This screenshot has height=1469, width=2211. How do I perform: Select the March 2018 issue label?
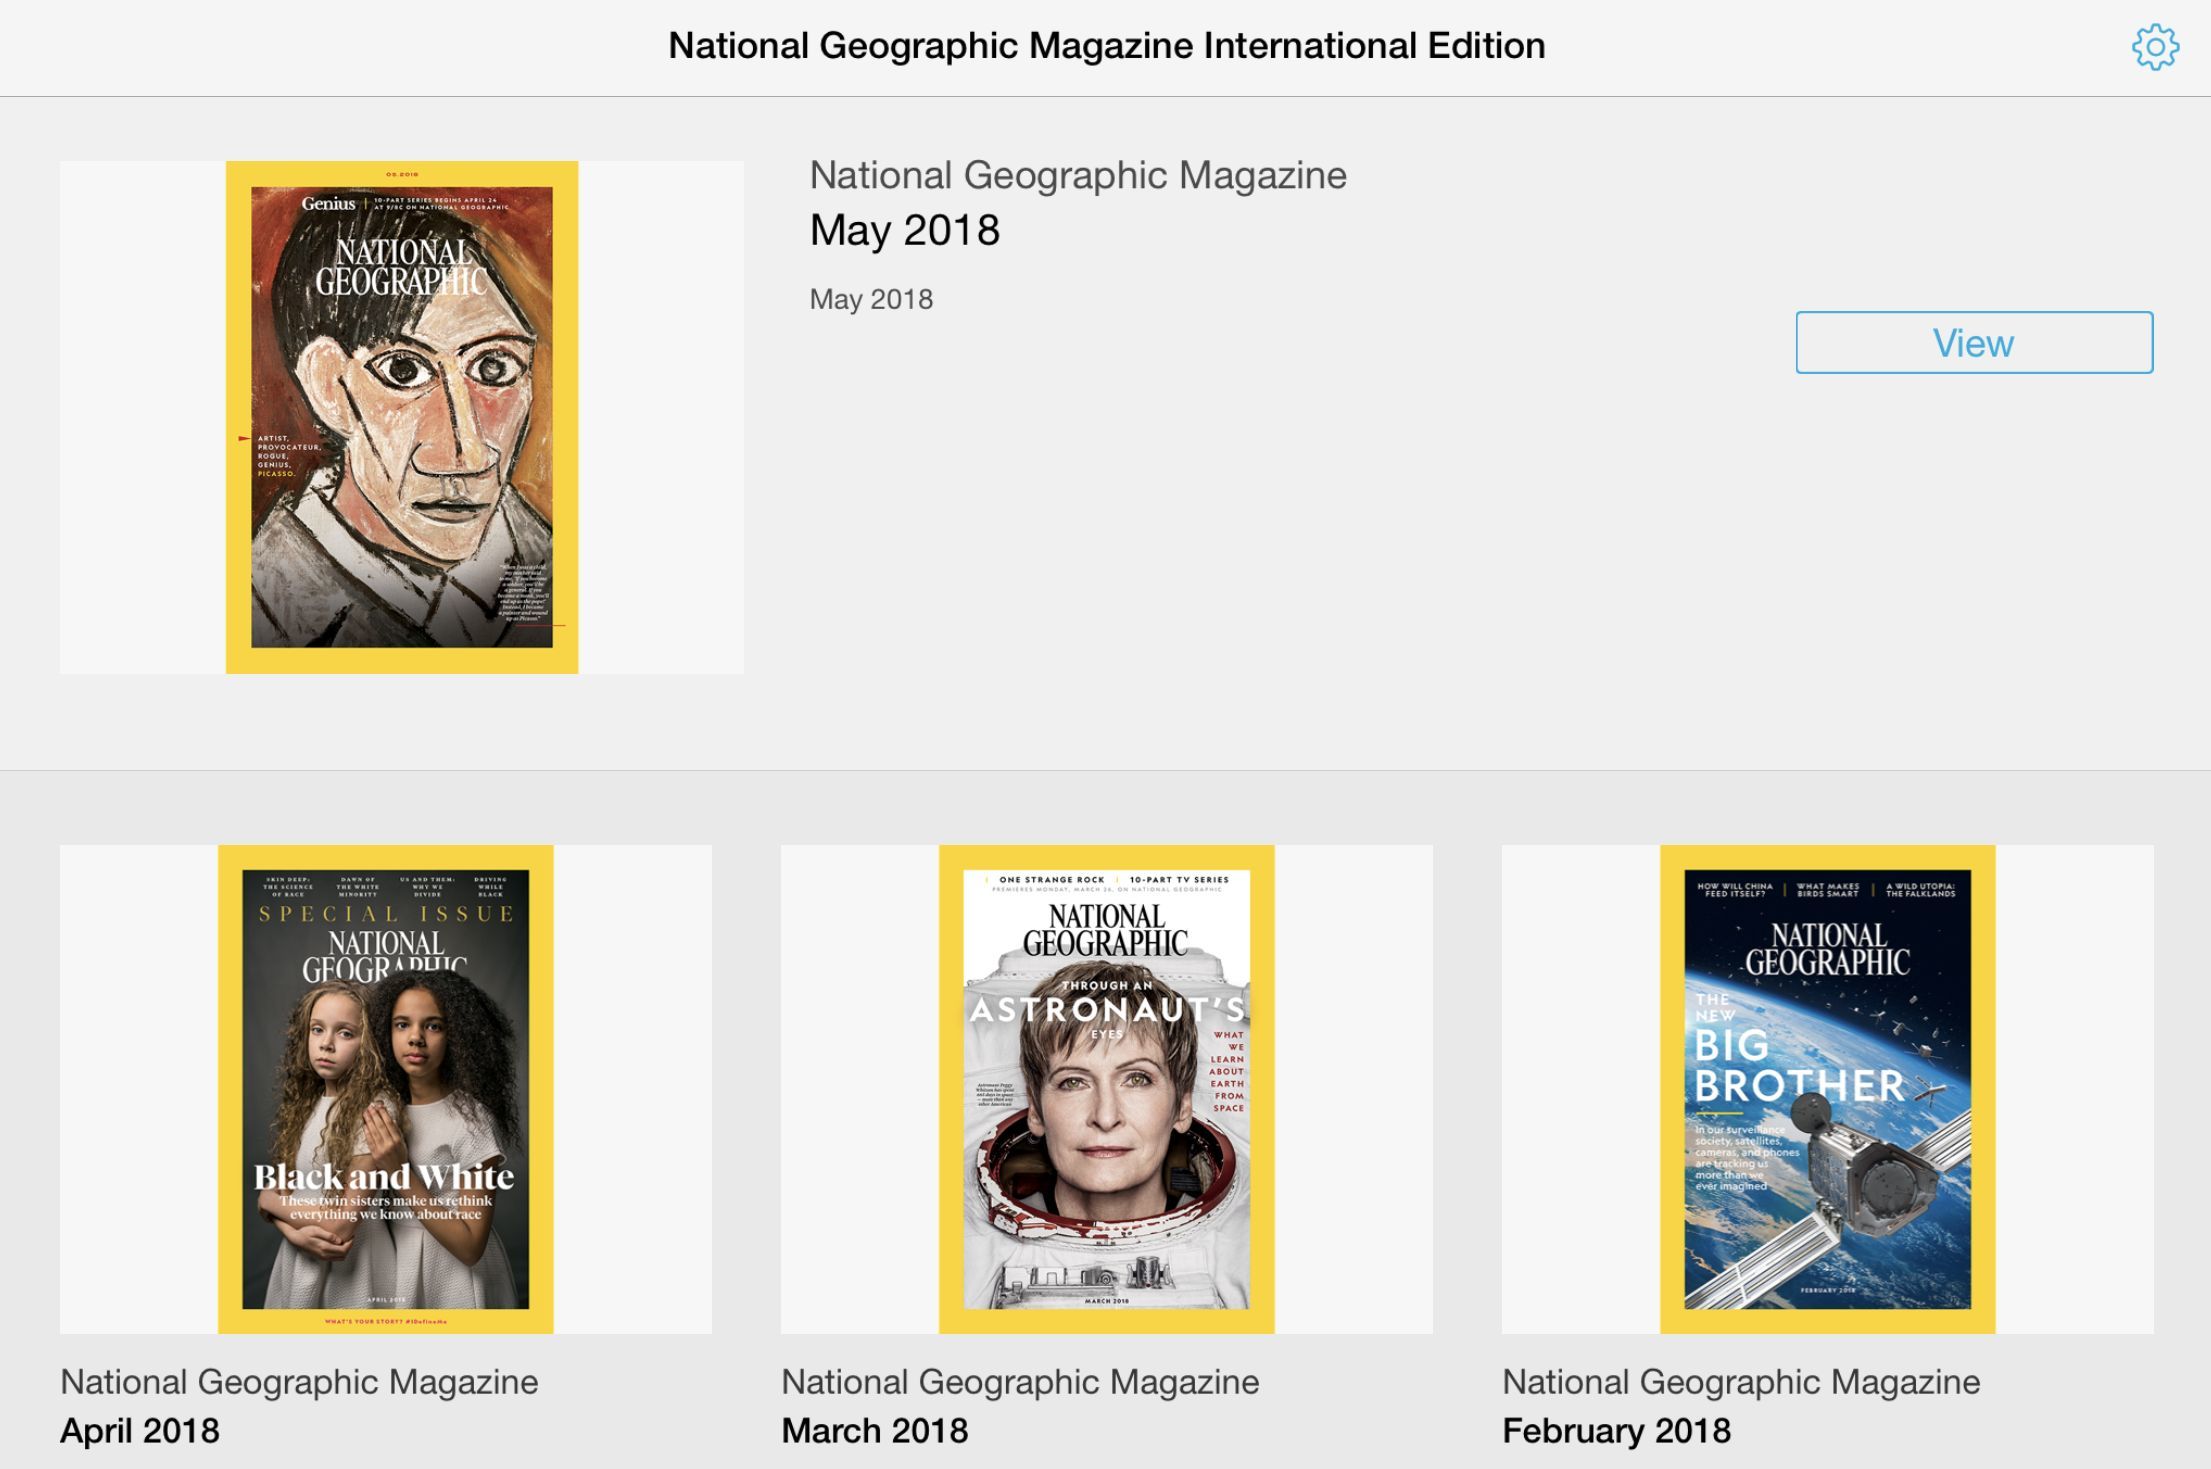[875, 1431]
